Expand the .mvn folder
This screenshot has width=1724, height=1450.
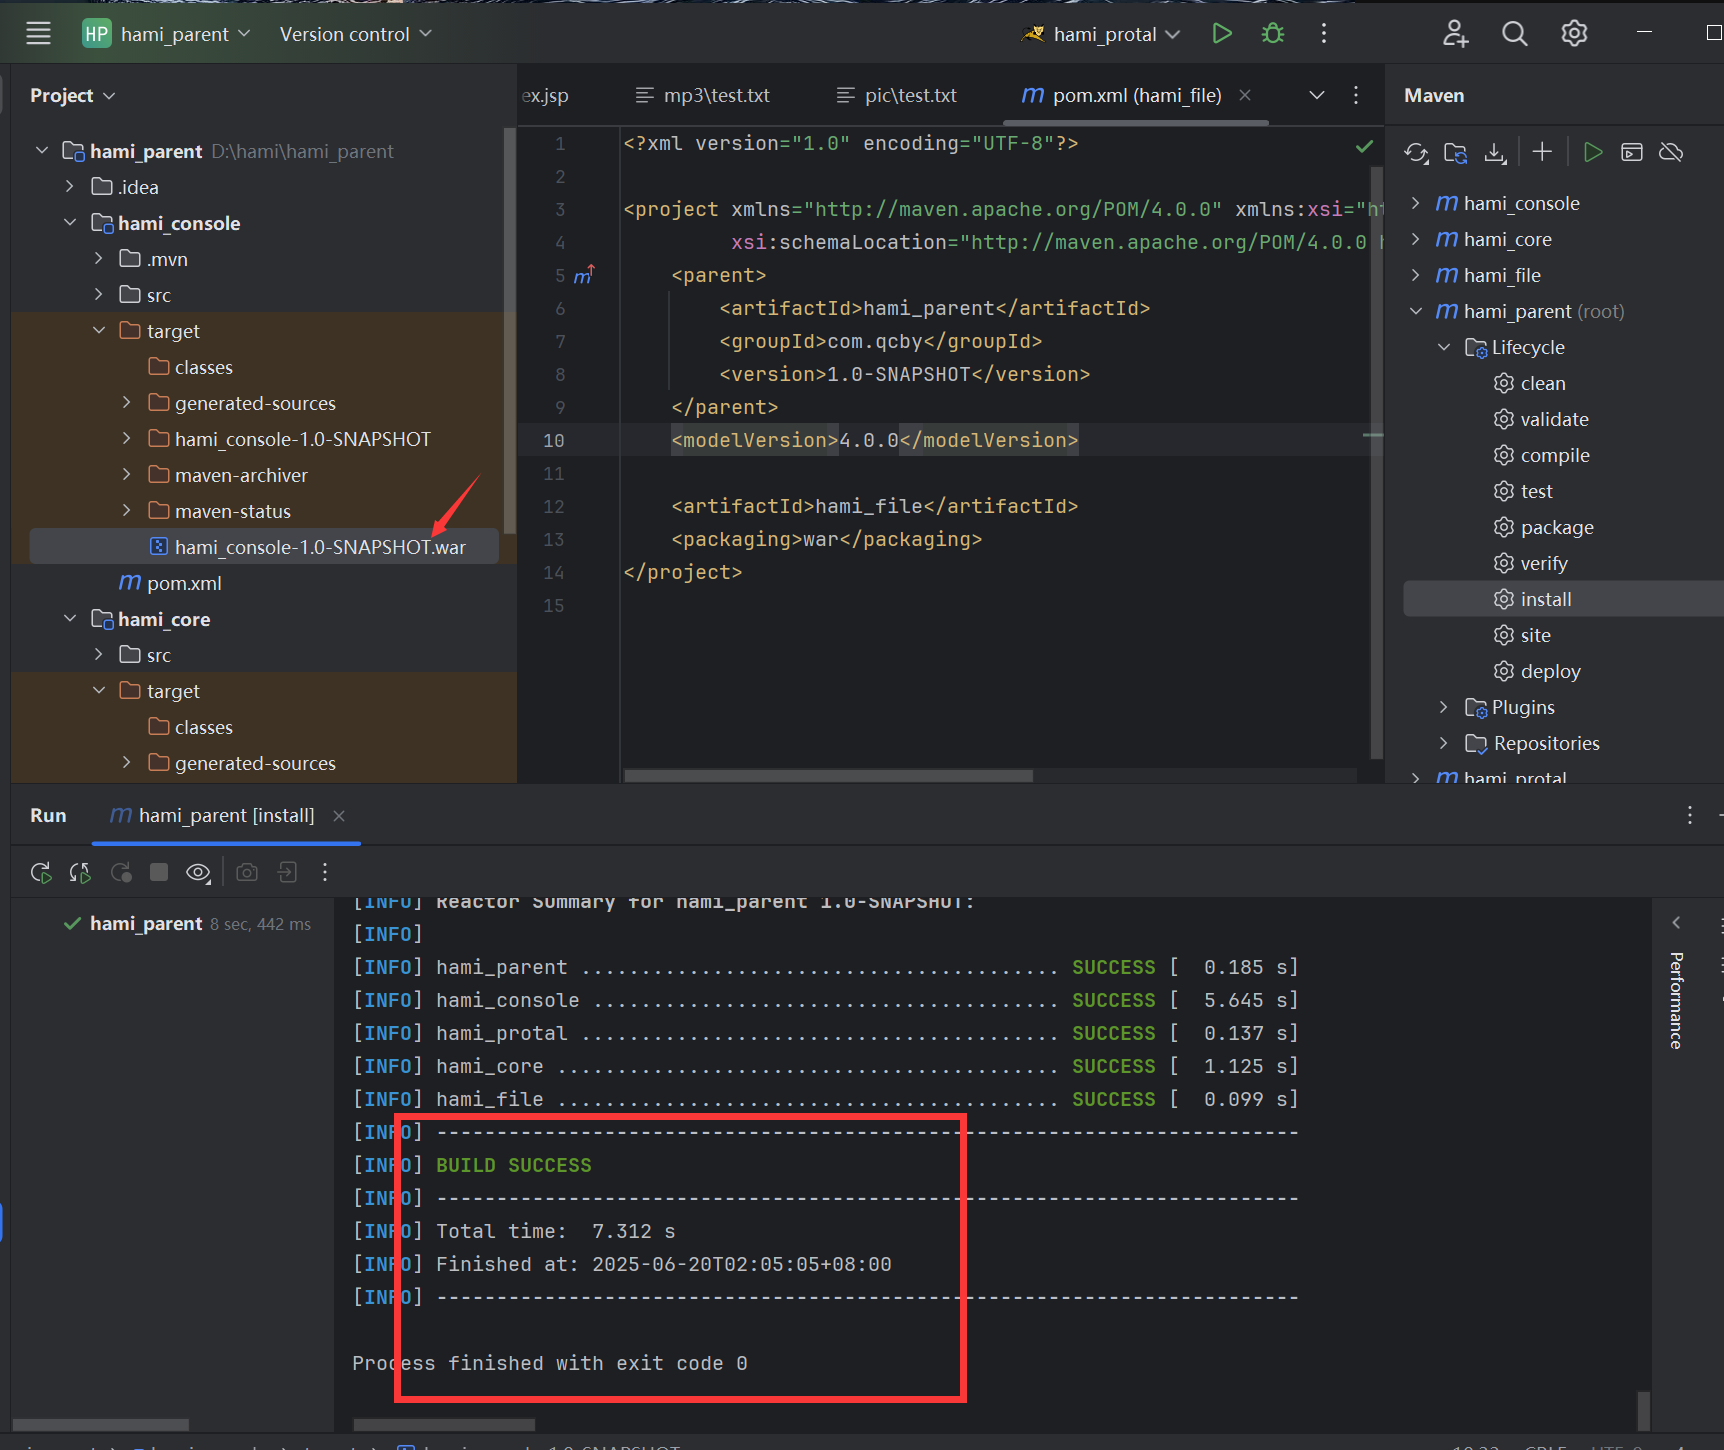point(98,259)
